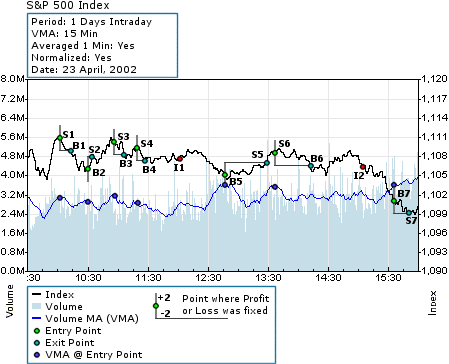Select the teal exit dot at S2
The height and width of the screenshot is (364, 449).
click(x=92, y=157)
